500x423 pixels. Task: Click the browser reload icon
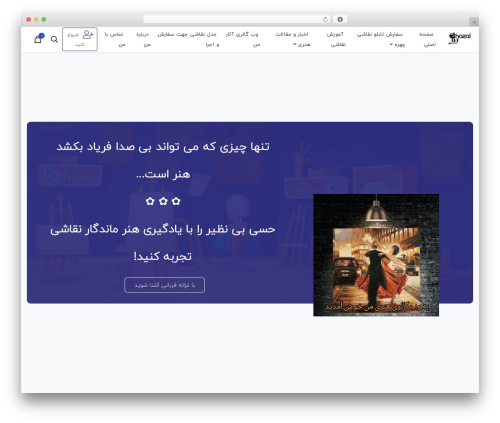(325, 20)
